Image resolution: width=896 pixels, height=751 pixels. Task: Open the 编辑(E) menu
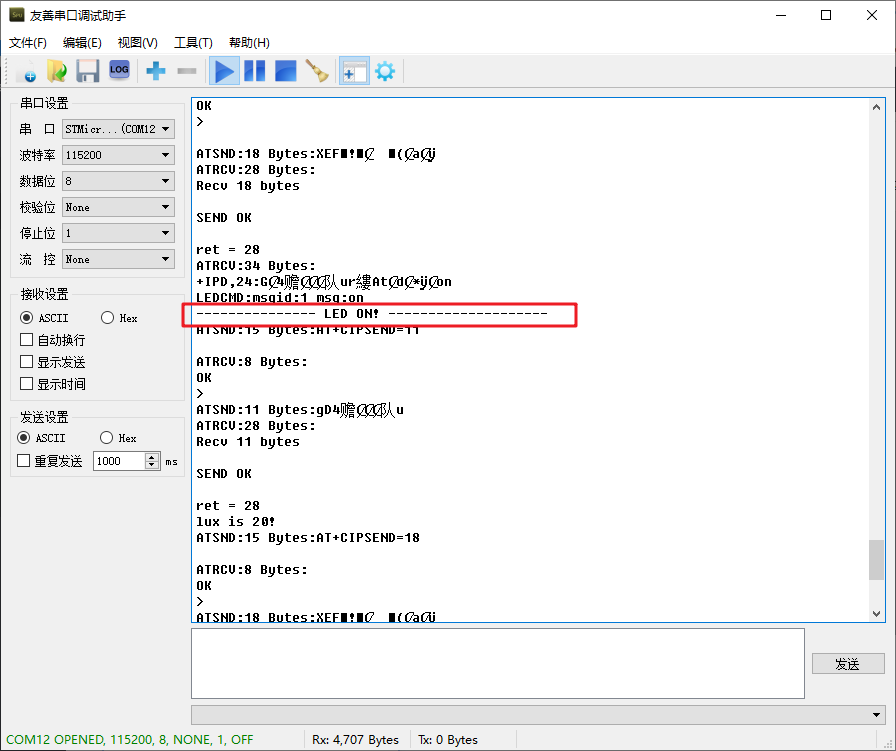[82, 43]
